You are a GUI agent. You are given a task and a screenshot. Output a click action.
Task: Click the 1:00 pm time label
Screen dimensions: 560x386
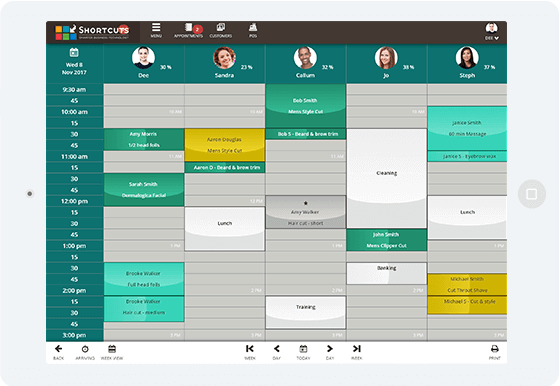[74, 246]
